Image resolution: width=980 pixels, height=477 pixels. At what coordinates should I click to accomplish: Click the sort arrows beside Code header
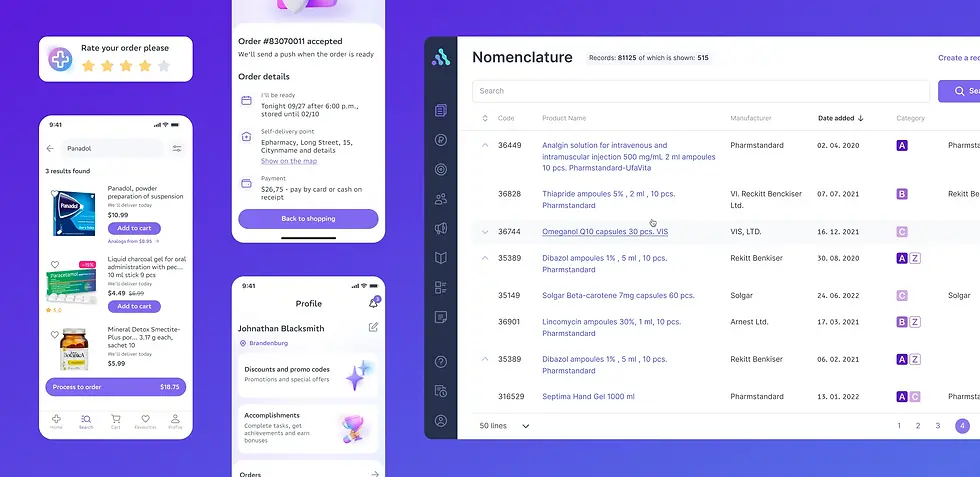(485, 118)
